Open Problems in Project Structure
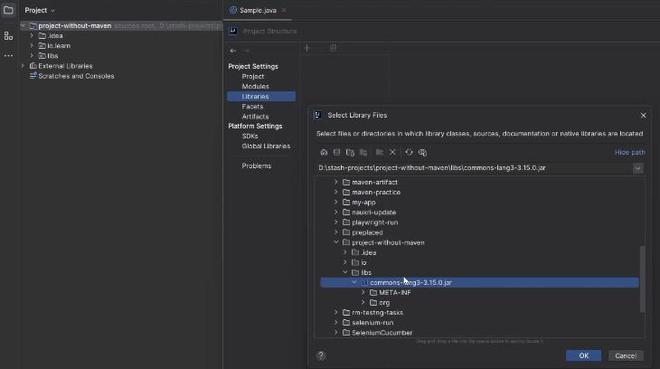 [x=256, y=166]
